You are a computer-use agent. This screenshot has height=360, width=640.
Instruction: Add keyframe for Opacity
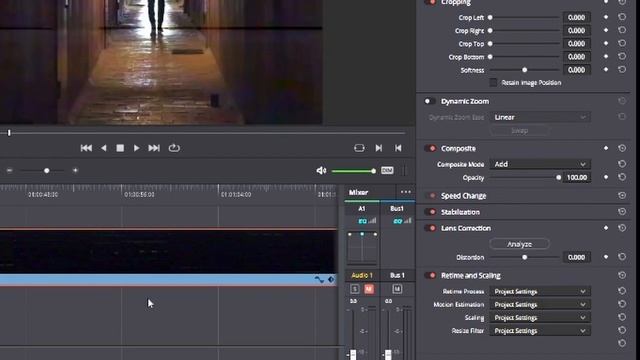coord(606,178)
